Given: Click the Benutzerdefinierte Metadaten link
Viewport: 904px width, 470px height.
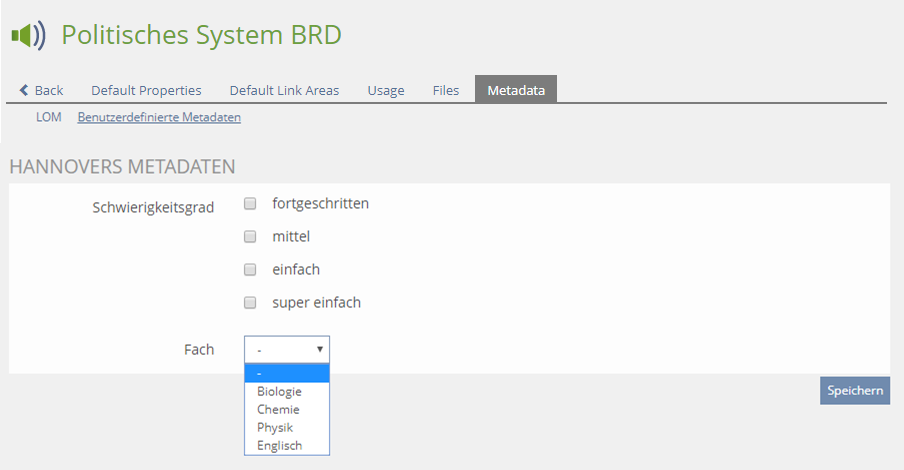Looking at the screenshot, I should pyautogui.click(x=159, y=117).
